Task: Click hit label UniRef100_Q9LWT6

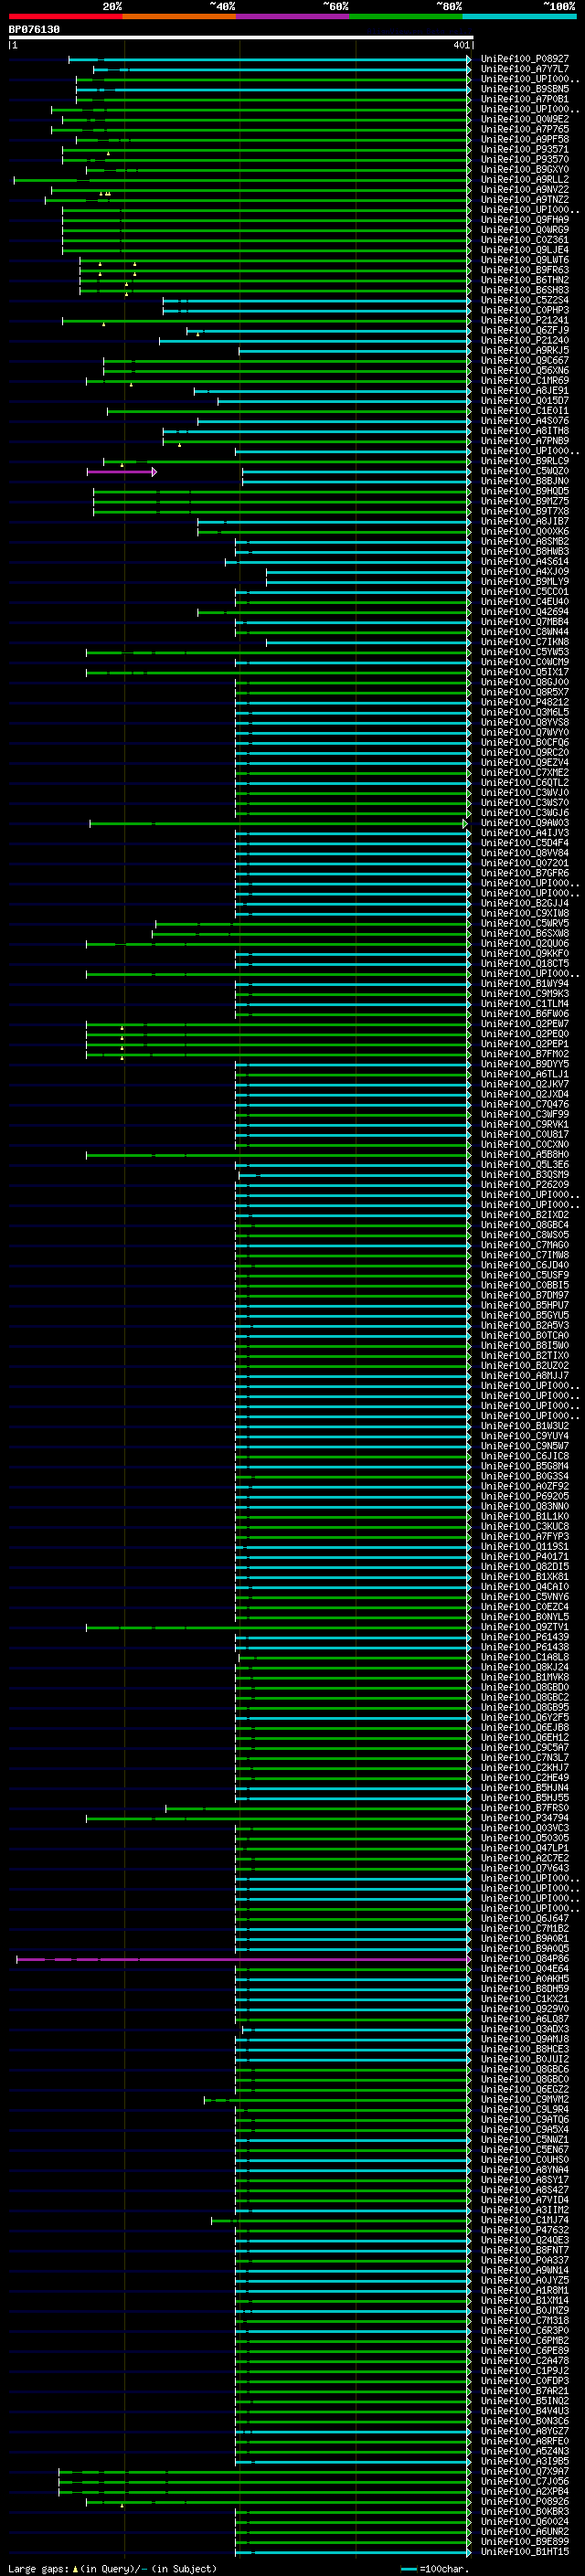Action: (524, 260)
